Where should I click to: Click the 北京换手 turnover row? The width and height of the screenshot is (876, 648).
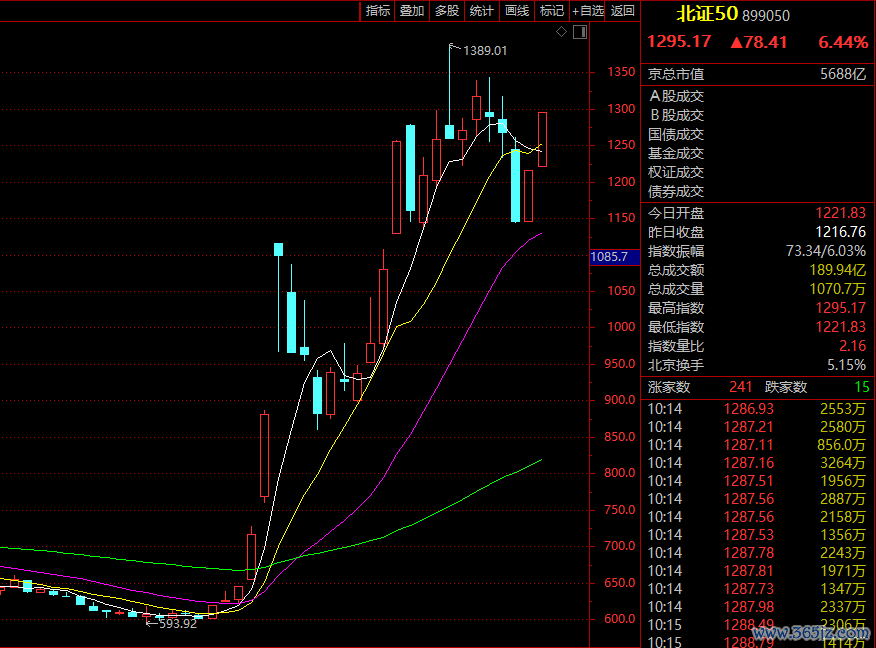coord(756,365)
